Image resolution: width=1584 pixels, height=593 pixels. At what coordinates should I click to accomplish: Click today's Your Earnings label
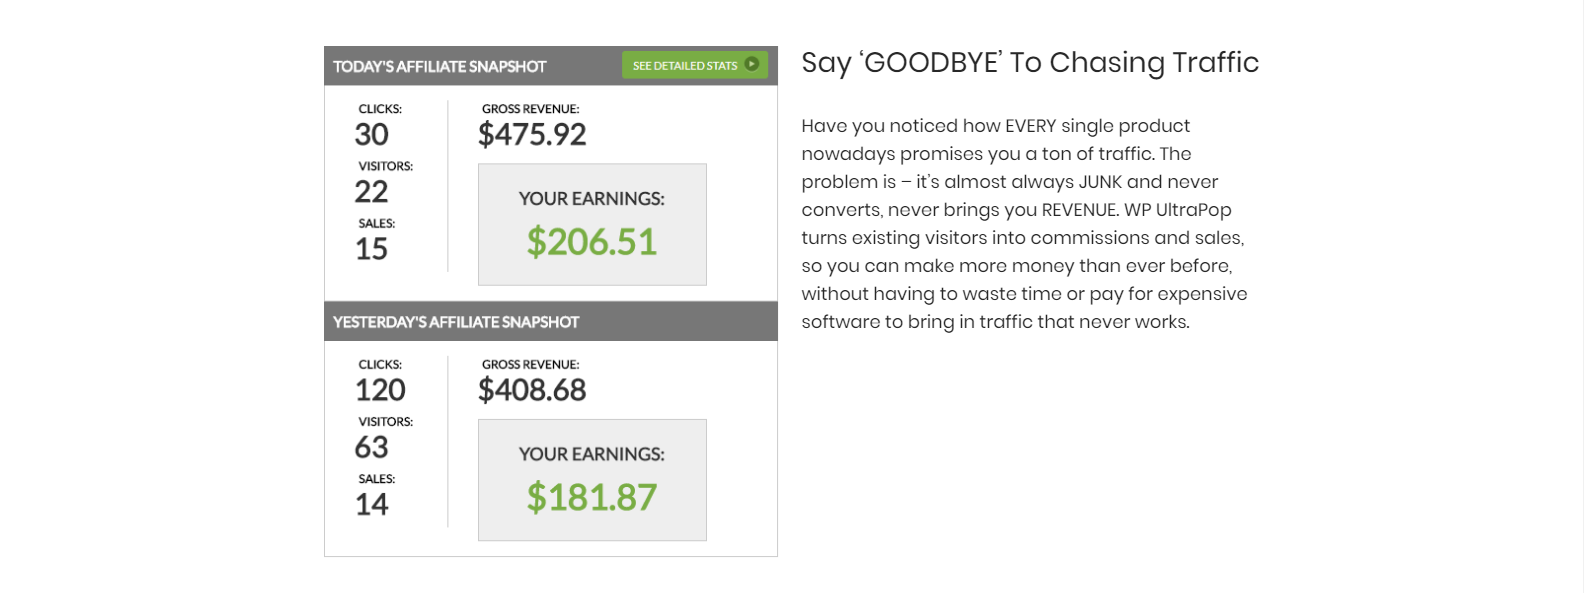pos(592,198)
